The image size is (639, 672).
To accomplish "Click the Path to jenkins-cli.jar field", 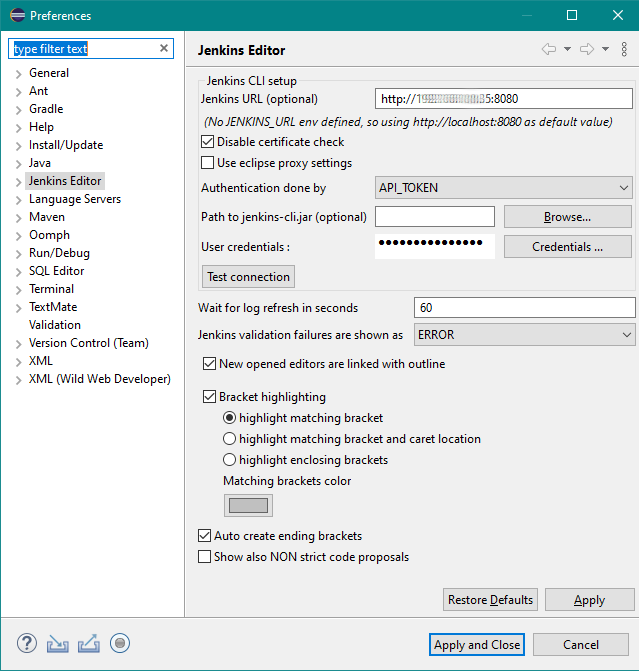I will pyautogui.click(x=435, y=217).
